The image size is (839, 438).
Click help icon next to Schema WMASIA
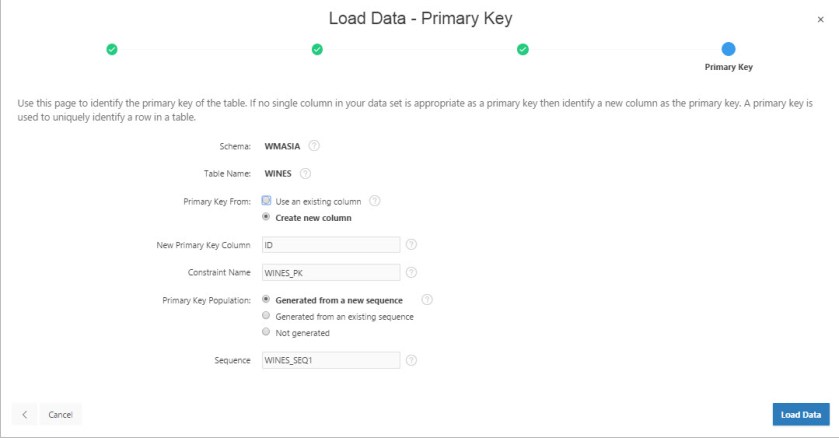(x=314, y=146)
